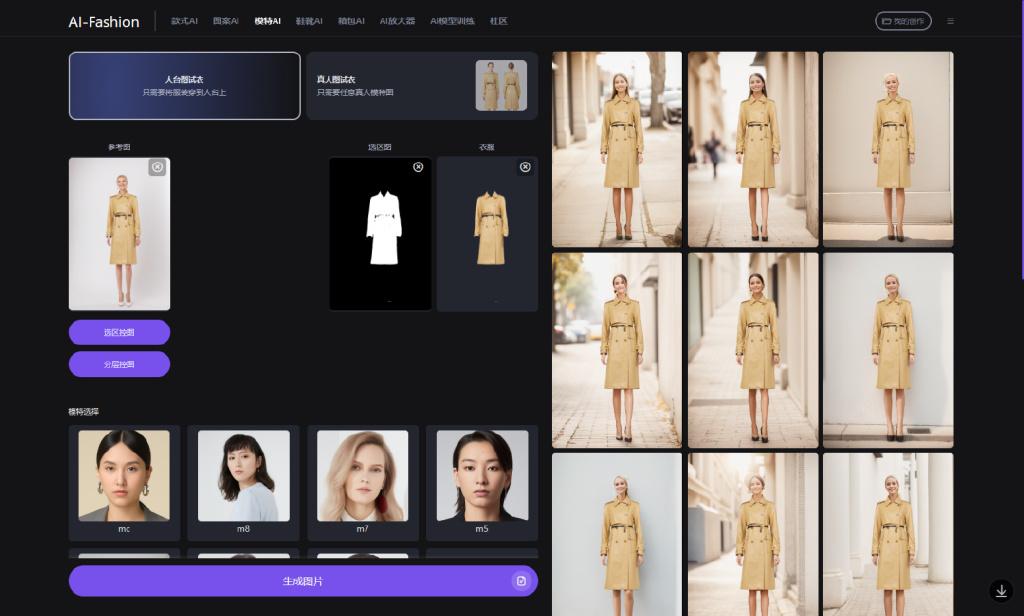Delete the 衣服 garment image
Viewport: 1024px width, 616px height.
[x=525, y=167]
